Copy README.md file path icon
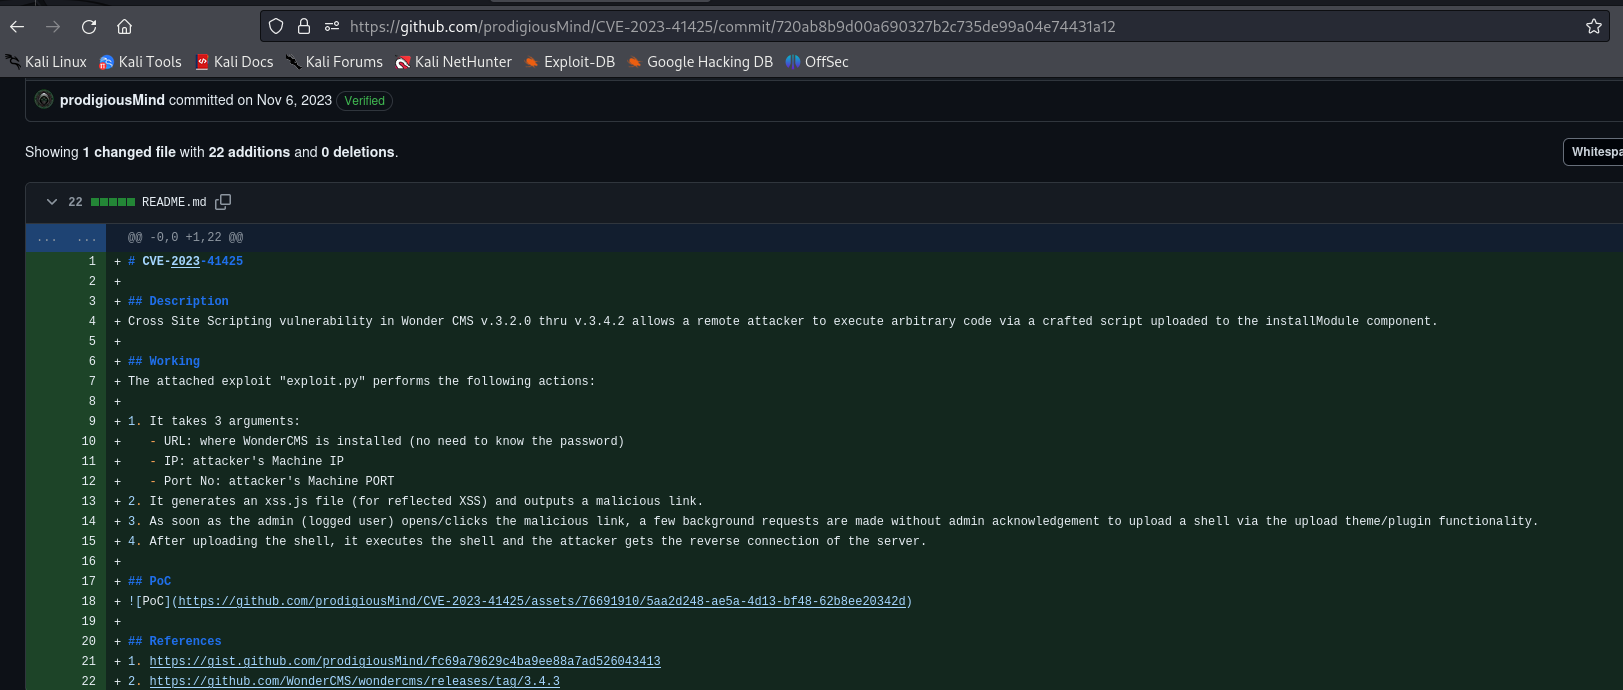Image resolution: width=1623 pixels, height=690 pixels. [223, 202]
